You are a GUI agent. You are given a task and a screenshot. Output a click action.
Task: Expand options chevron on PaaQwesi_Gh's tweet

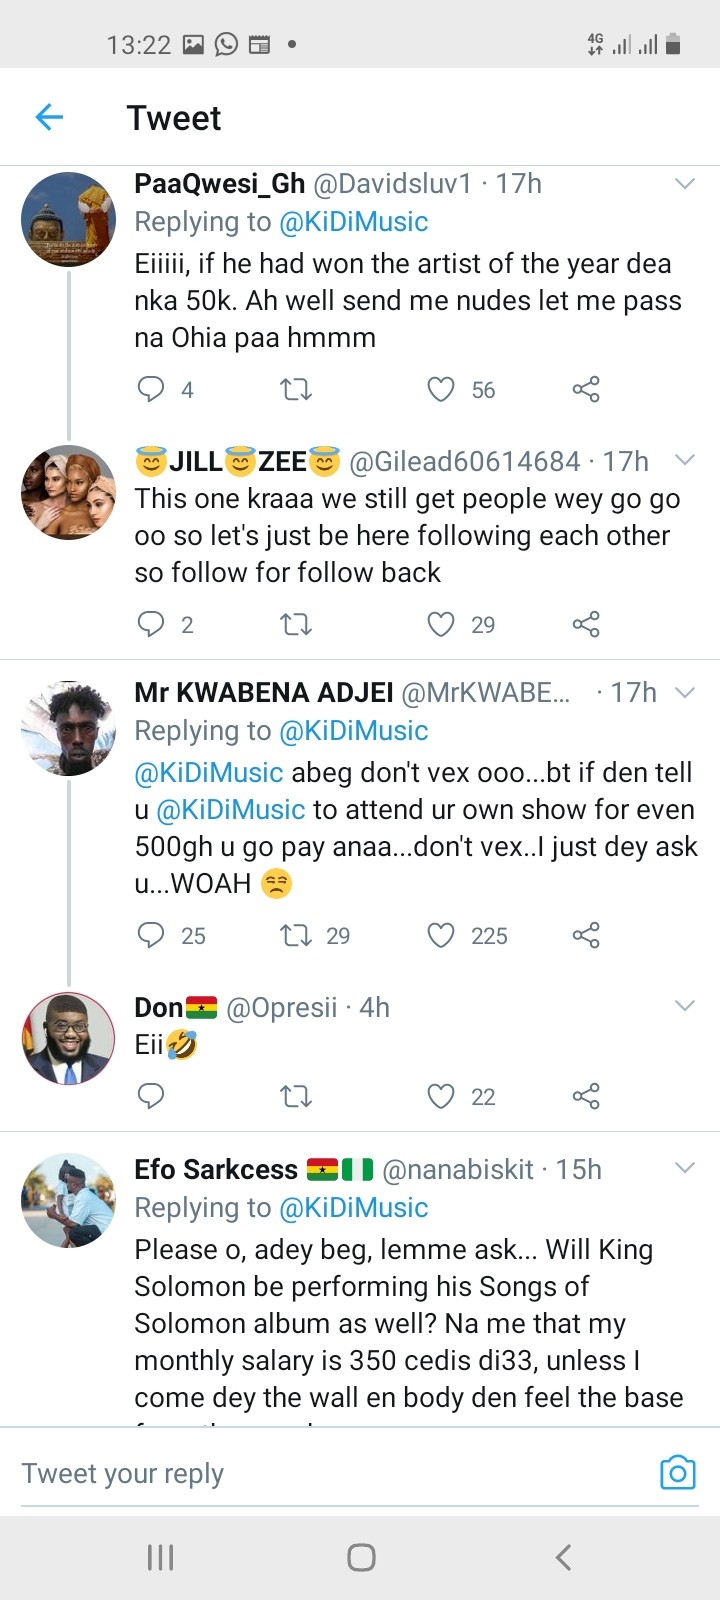pos(685,184)
